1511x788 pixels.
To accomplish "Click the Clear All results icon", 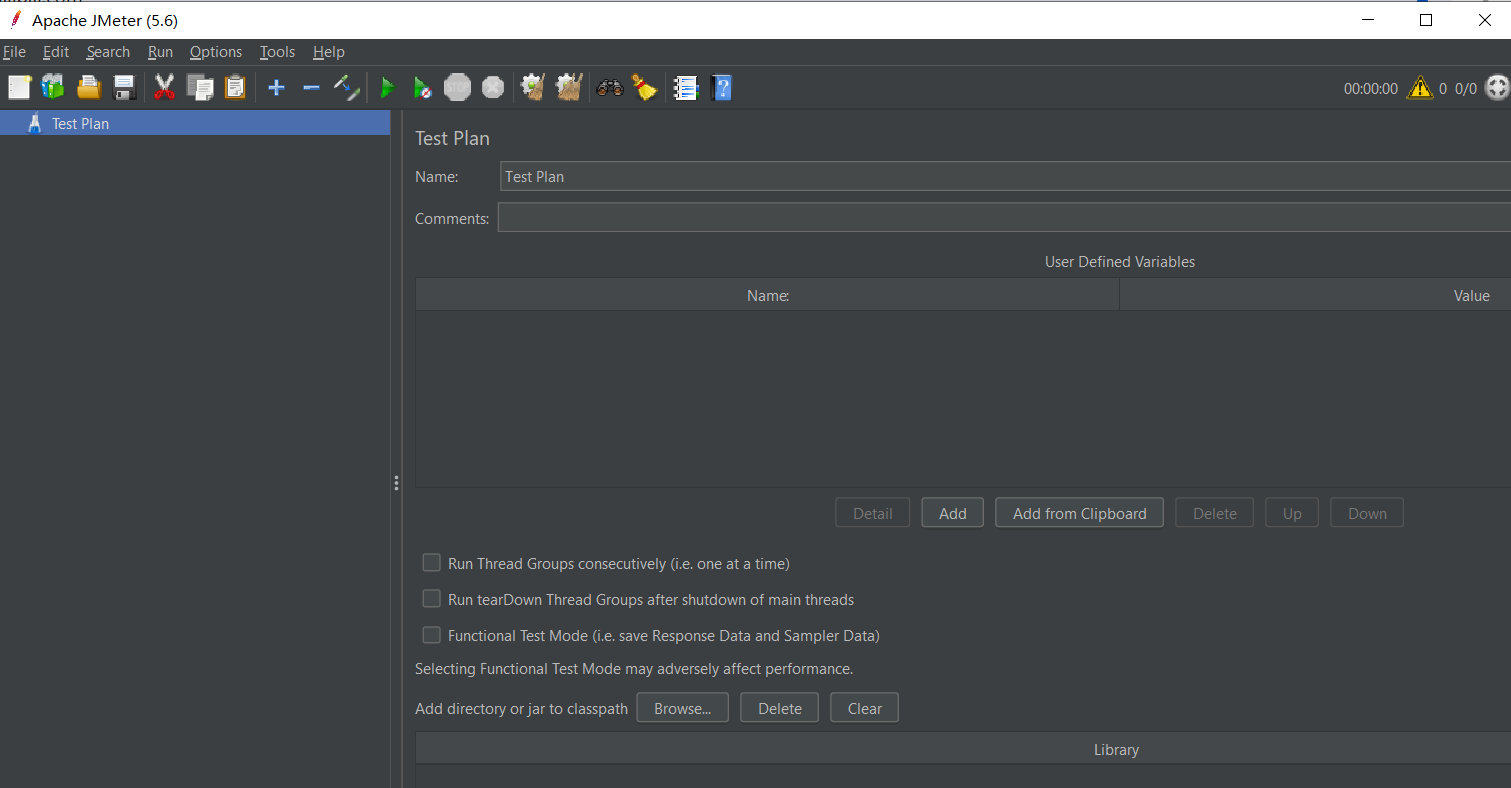I will click(x=569, y=88).
